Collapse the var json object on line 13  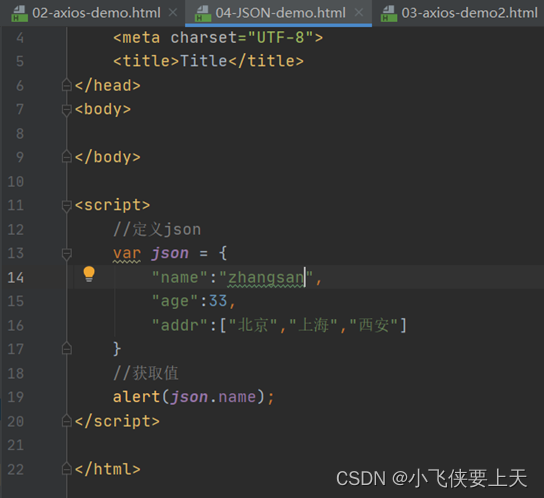[66, 253]
